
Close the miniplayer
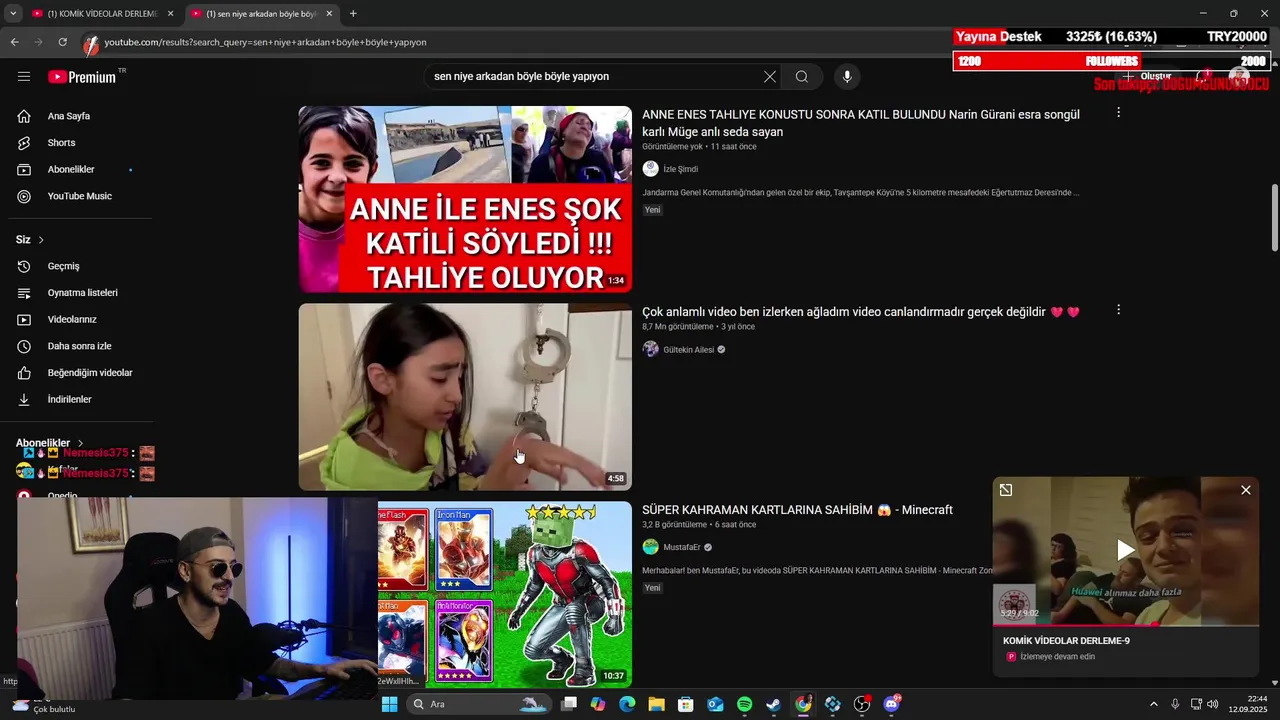[x=1246, y=490]
